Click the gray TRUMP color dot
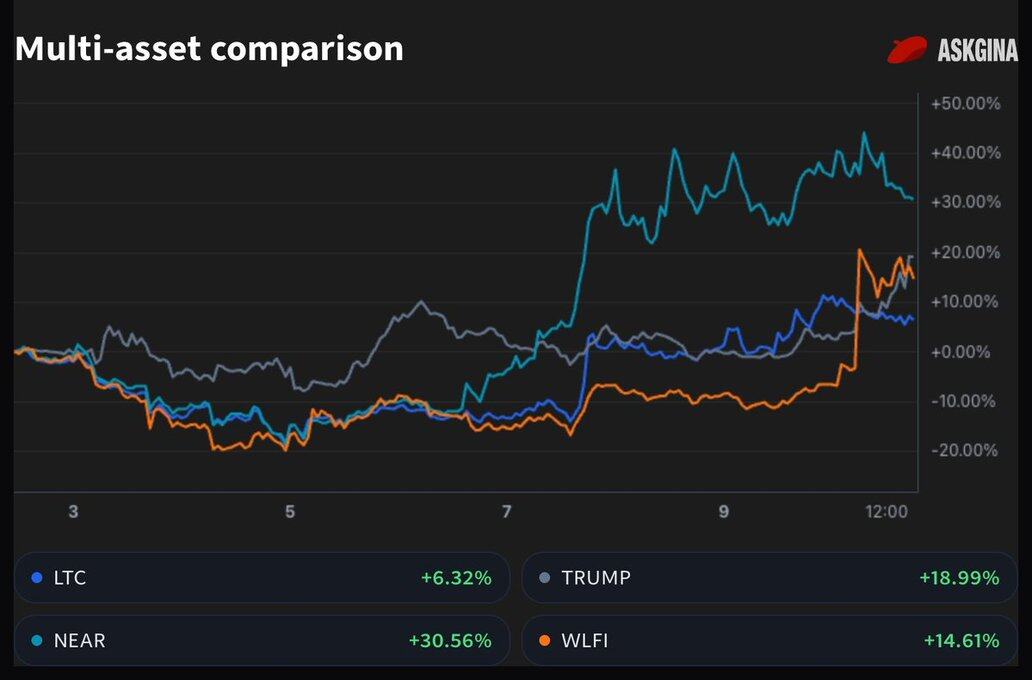Image resolution: width=1032 pixels, height=680 pixels. [x=545, y=577]
